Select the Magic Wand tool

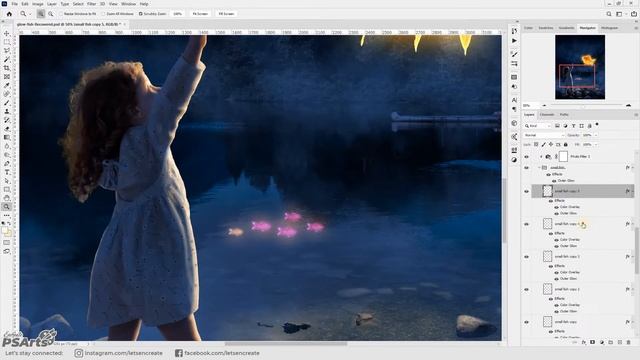point(7,60)
